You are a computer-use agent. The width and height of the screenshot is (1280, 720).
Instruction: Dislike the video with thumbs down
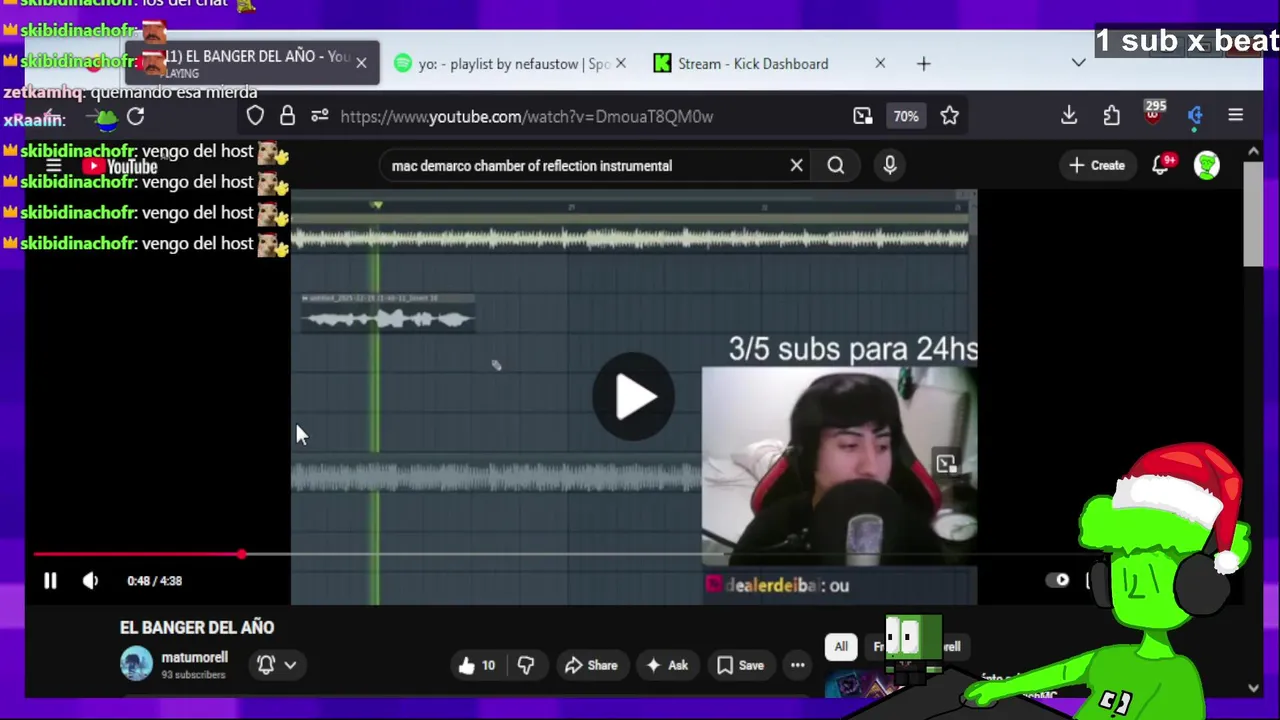[x=526, y=665]
